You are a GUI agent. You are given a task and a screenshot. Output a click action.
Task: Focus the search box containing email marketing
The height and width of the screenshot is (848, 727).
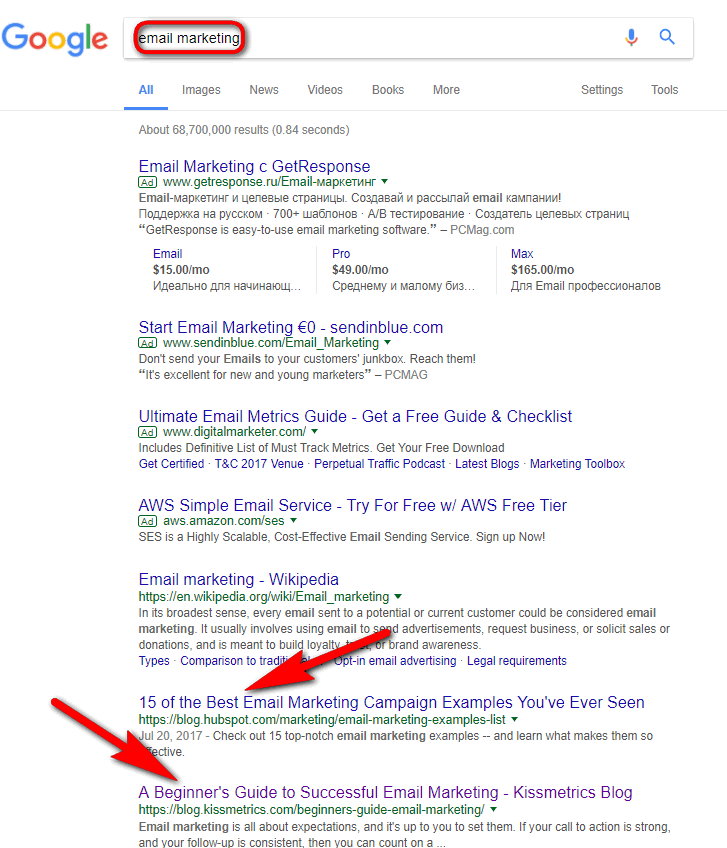[x=408, y=38]
